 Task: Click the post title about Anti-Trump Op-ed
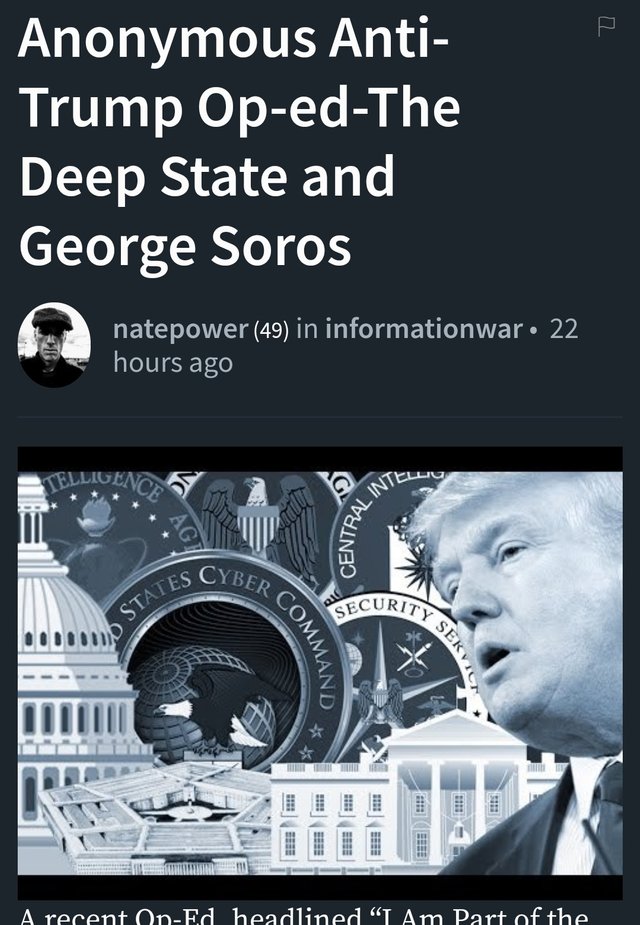tap(239, 142)
